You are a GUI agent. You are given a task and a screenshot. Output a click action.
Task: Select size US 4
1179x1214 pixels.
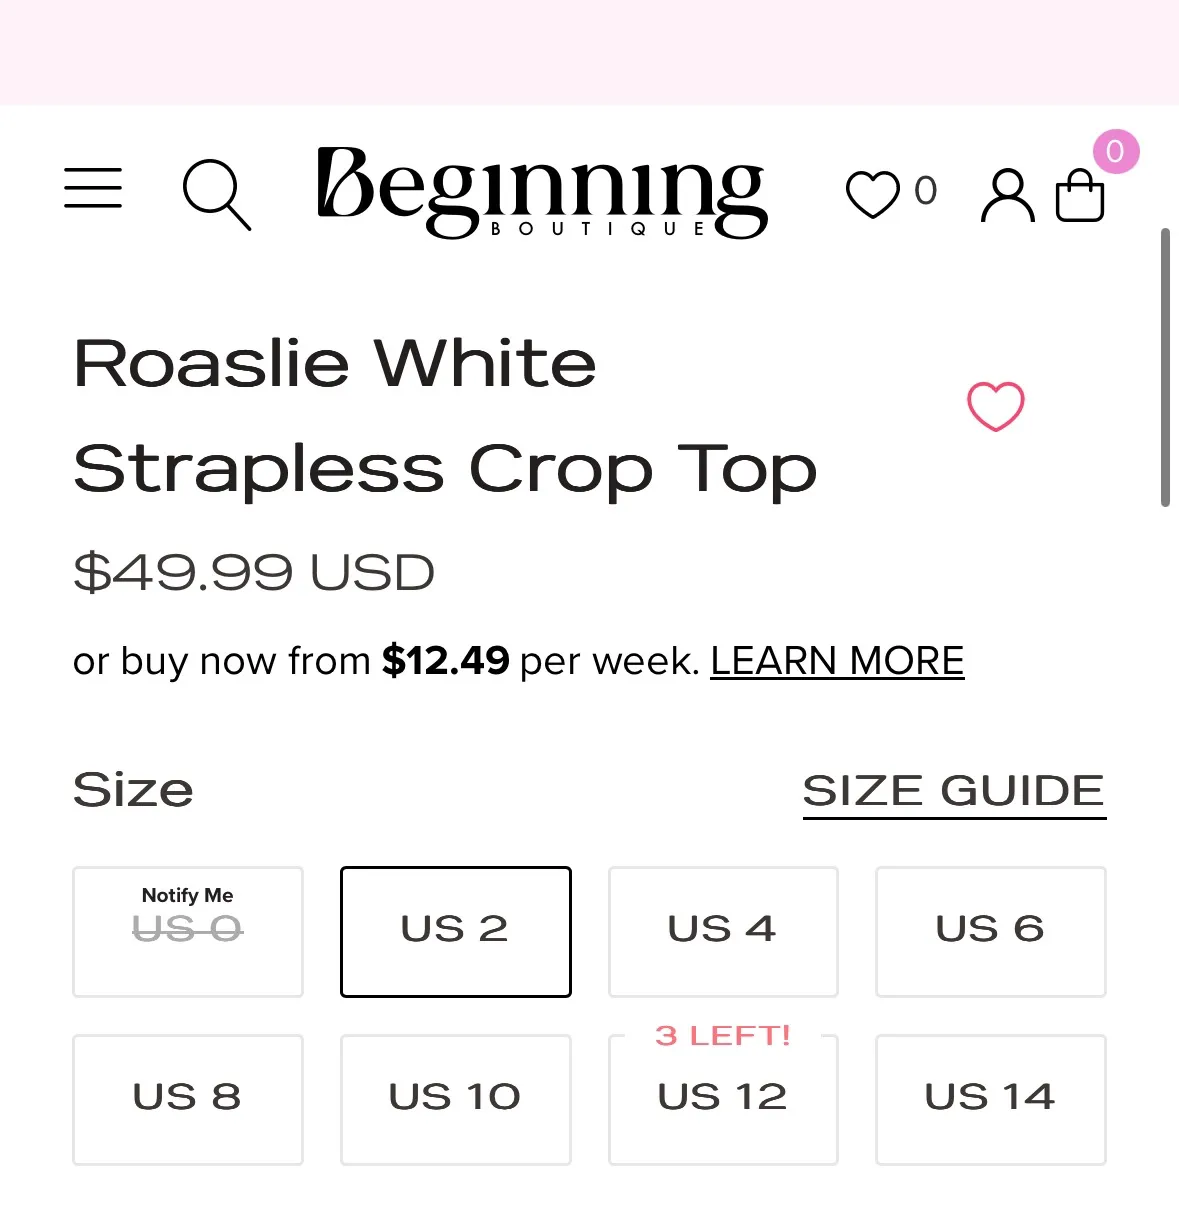click(722, 931)
